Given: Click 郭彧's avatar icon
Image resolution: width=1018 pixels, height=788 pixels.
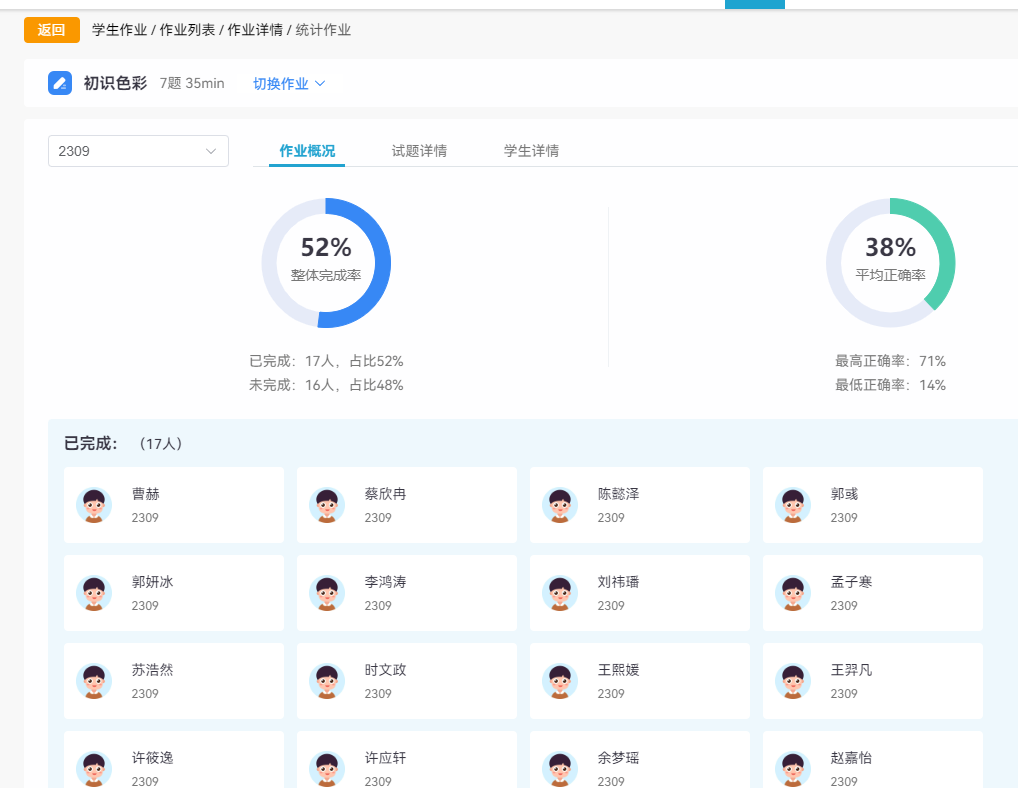Looking at the screenshot, I should (x=793, y=505).
